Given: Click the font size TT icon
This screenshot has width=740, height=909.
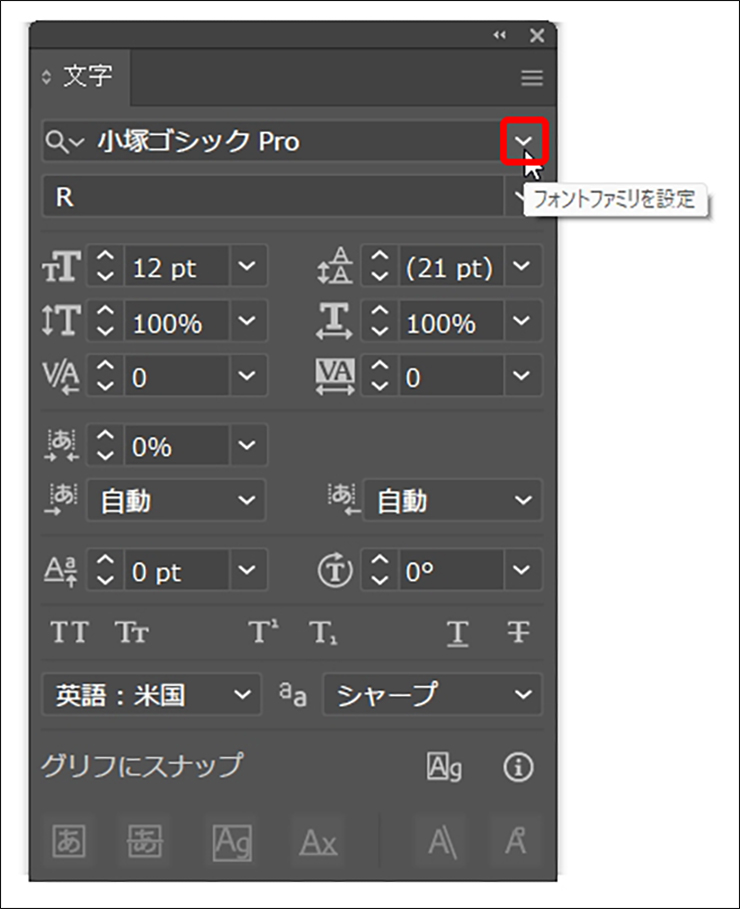Looking at the screenshot, I should coord(58,269).
